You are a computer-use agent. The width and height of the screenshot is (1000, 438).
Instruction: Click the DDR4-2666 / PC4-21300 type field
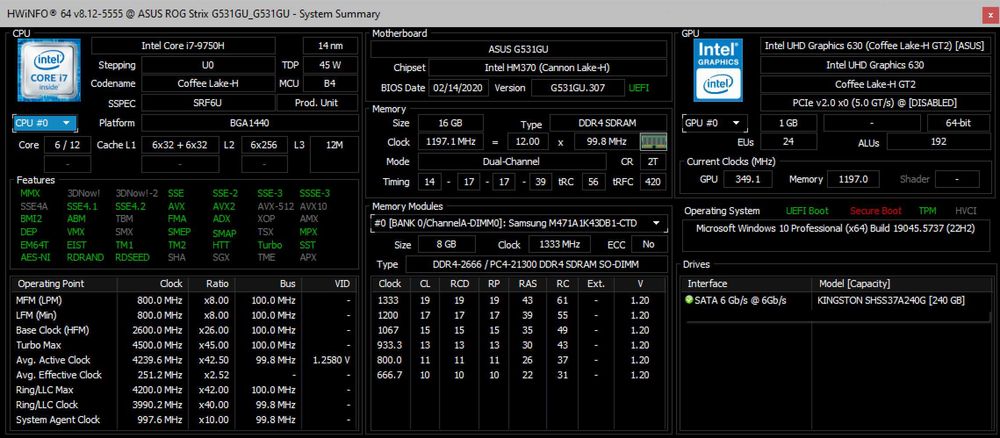coord(536,265)
